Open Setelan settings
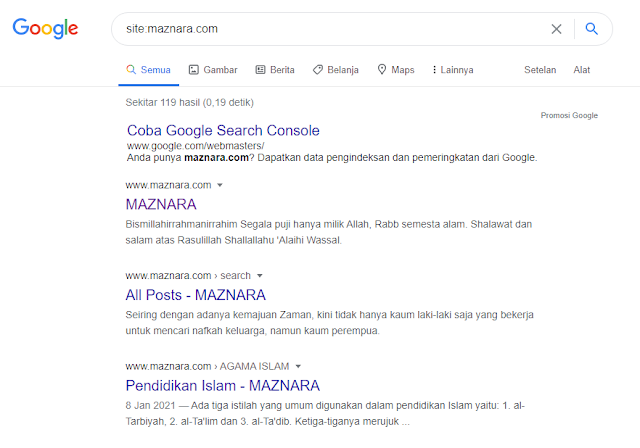Screen dimensions: 640x448 (x=540, y=70)
